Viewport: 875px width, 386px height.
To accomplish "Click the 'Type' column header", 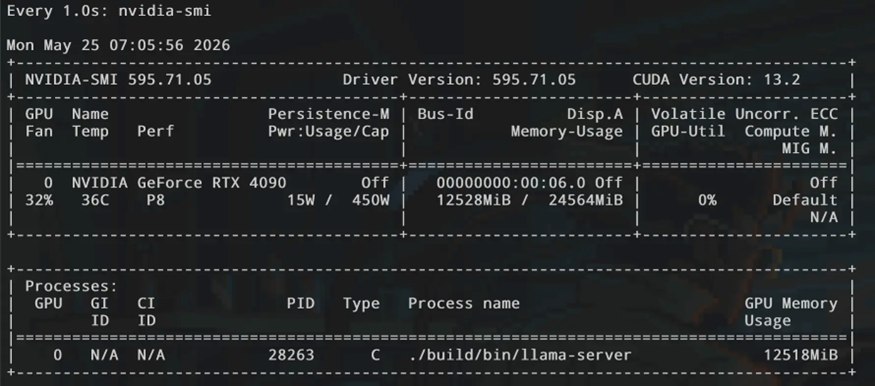I will pyautogui.click(x=361, y=304).
